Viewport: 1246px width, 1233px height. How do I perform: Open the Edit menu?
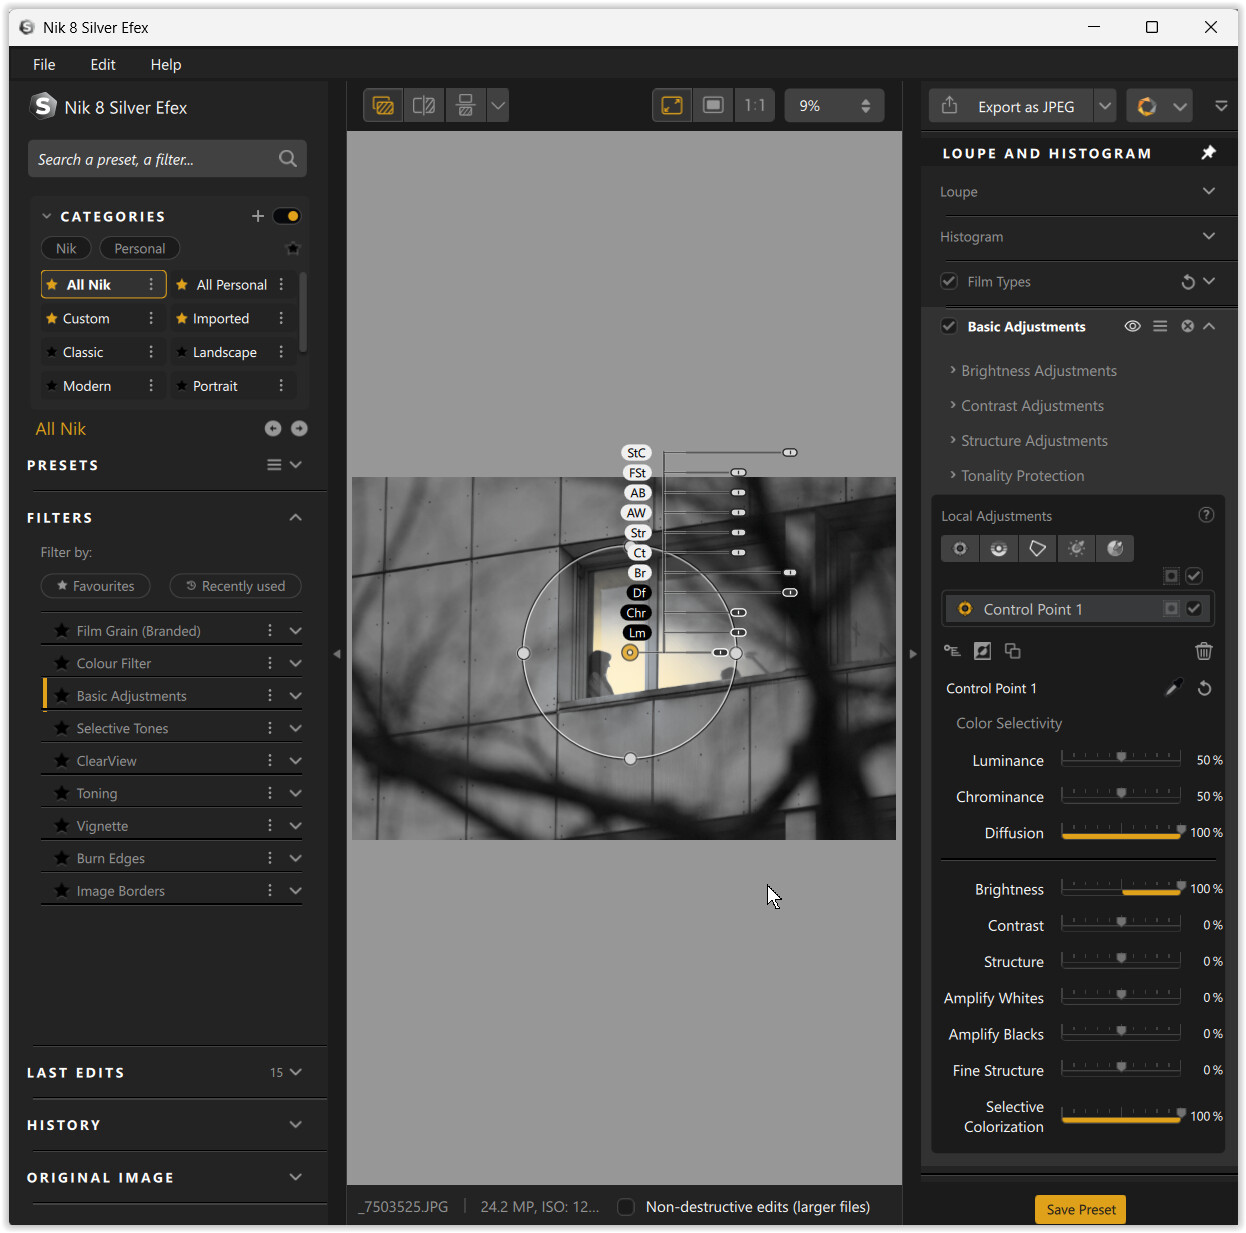pyautogui.click(x=103, y=65)
